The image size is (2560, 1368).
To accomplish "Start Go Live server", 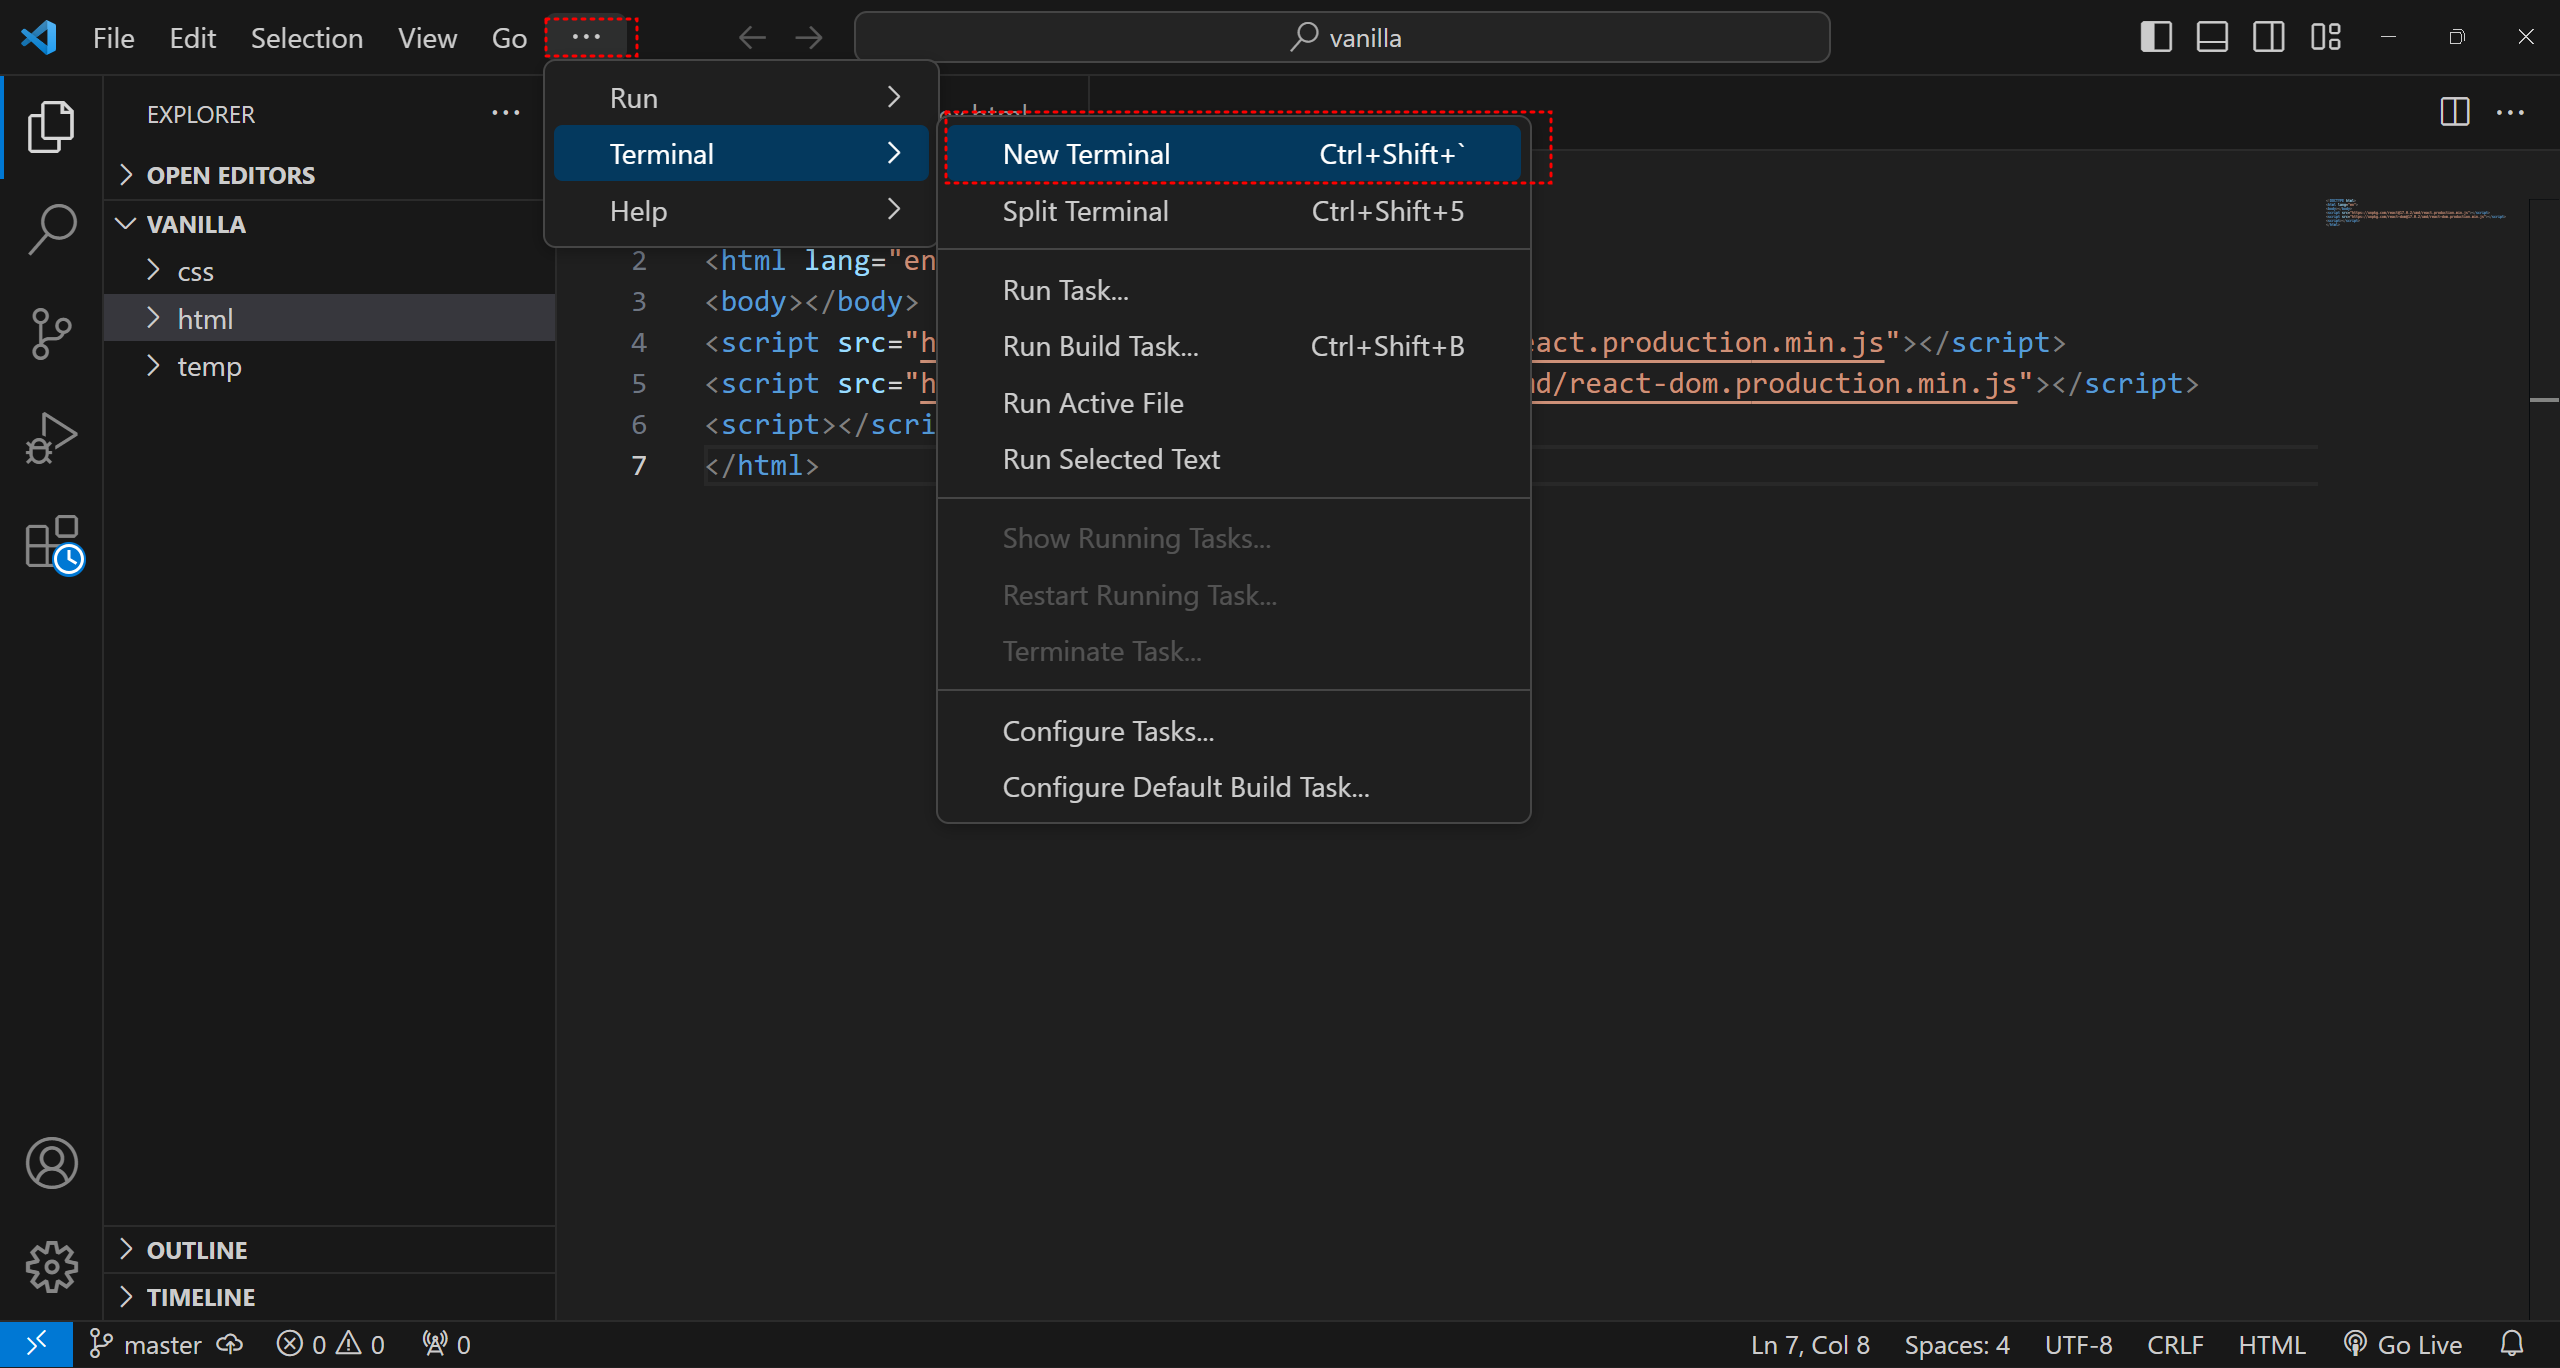I will click(x=2404, y=1344).
